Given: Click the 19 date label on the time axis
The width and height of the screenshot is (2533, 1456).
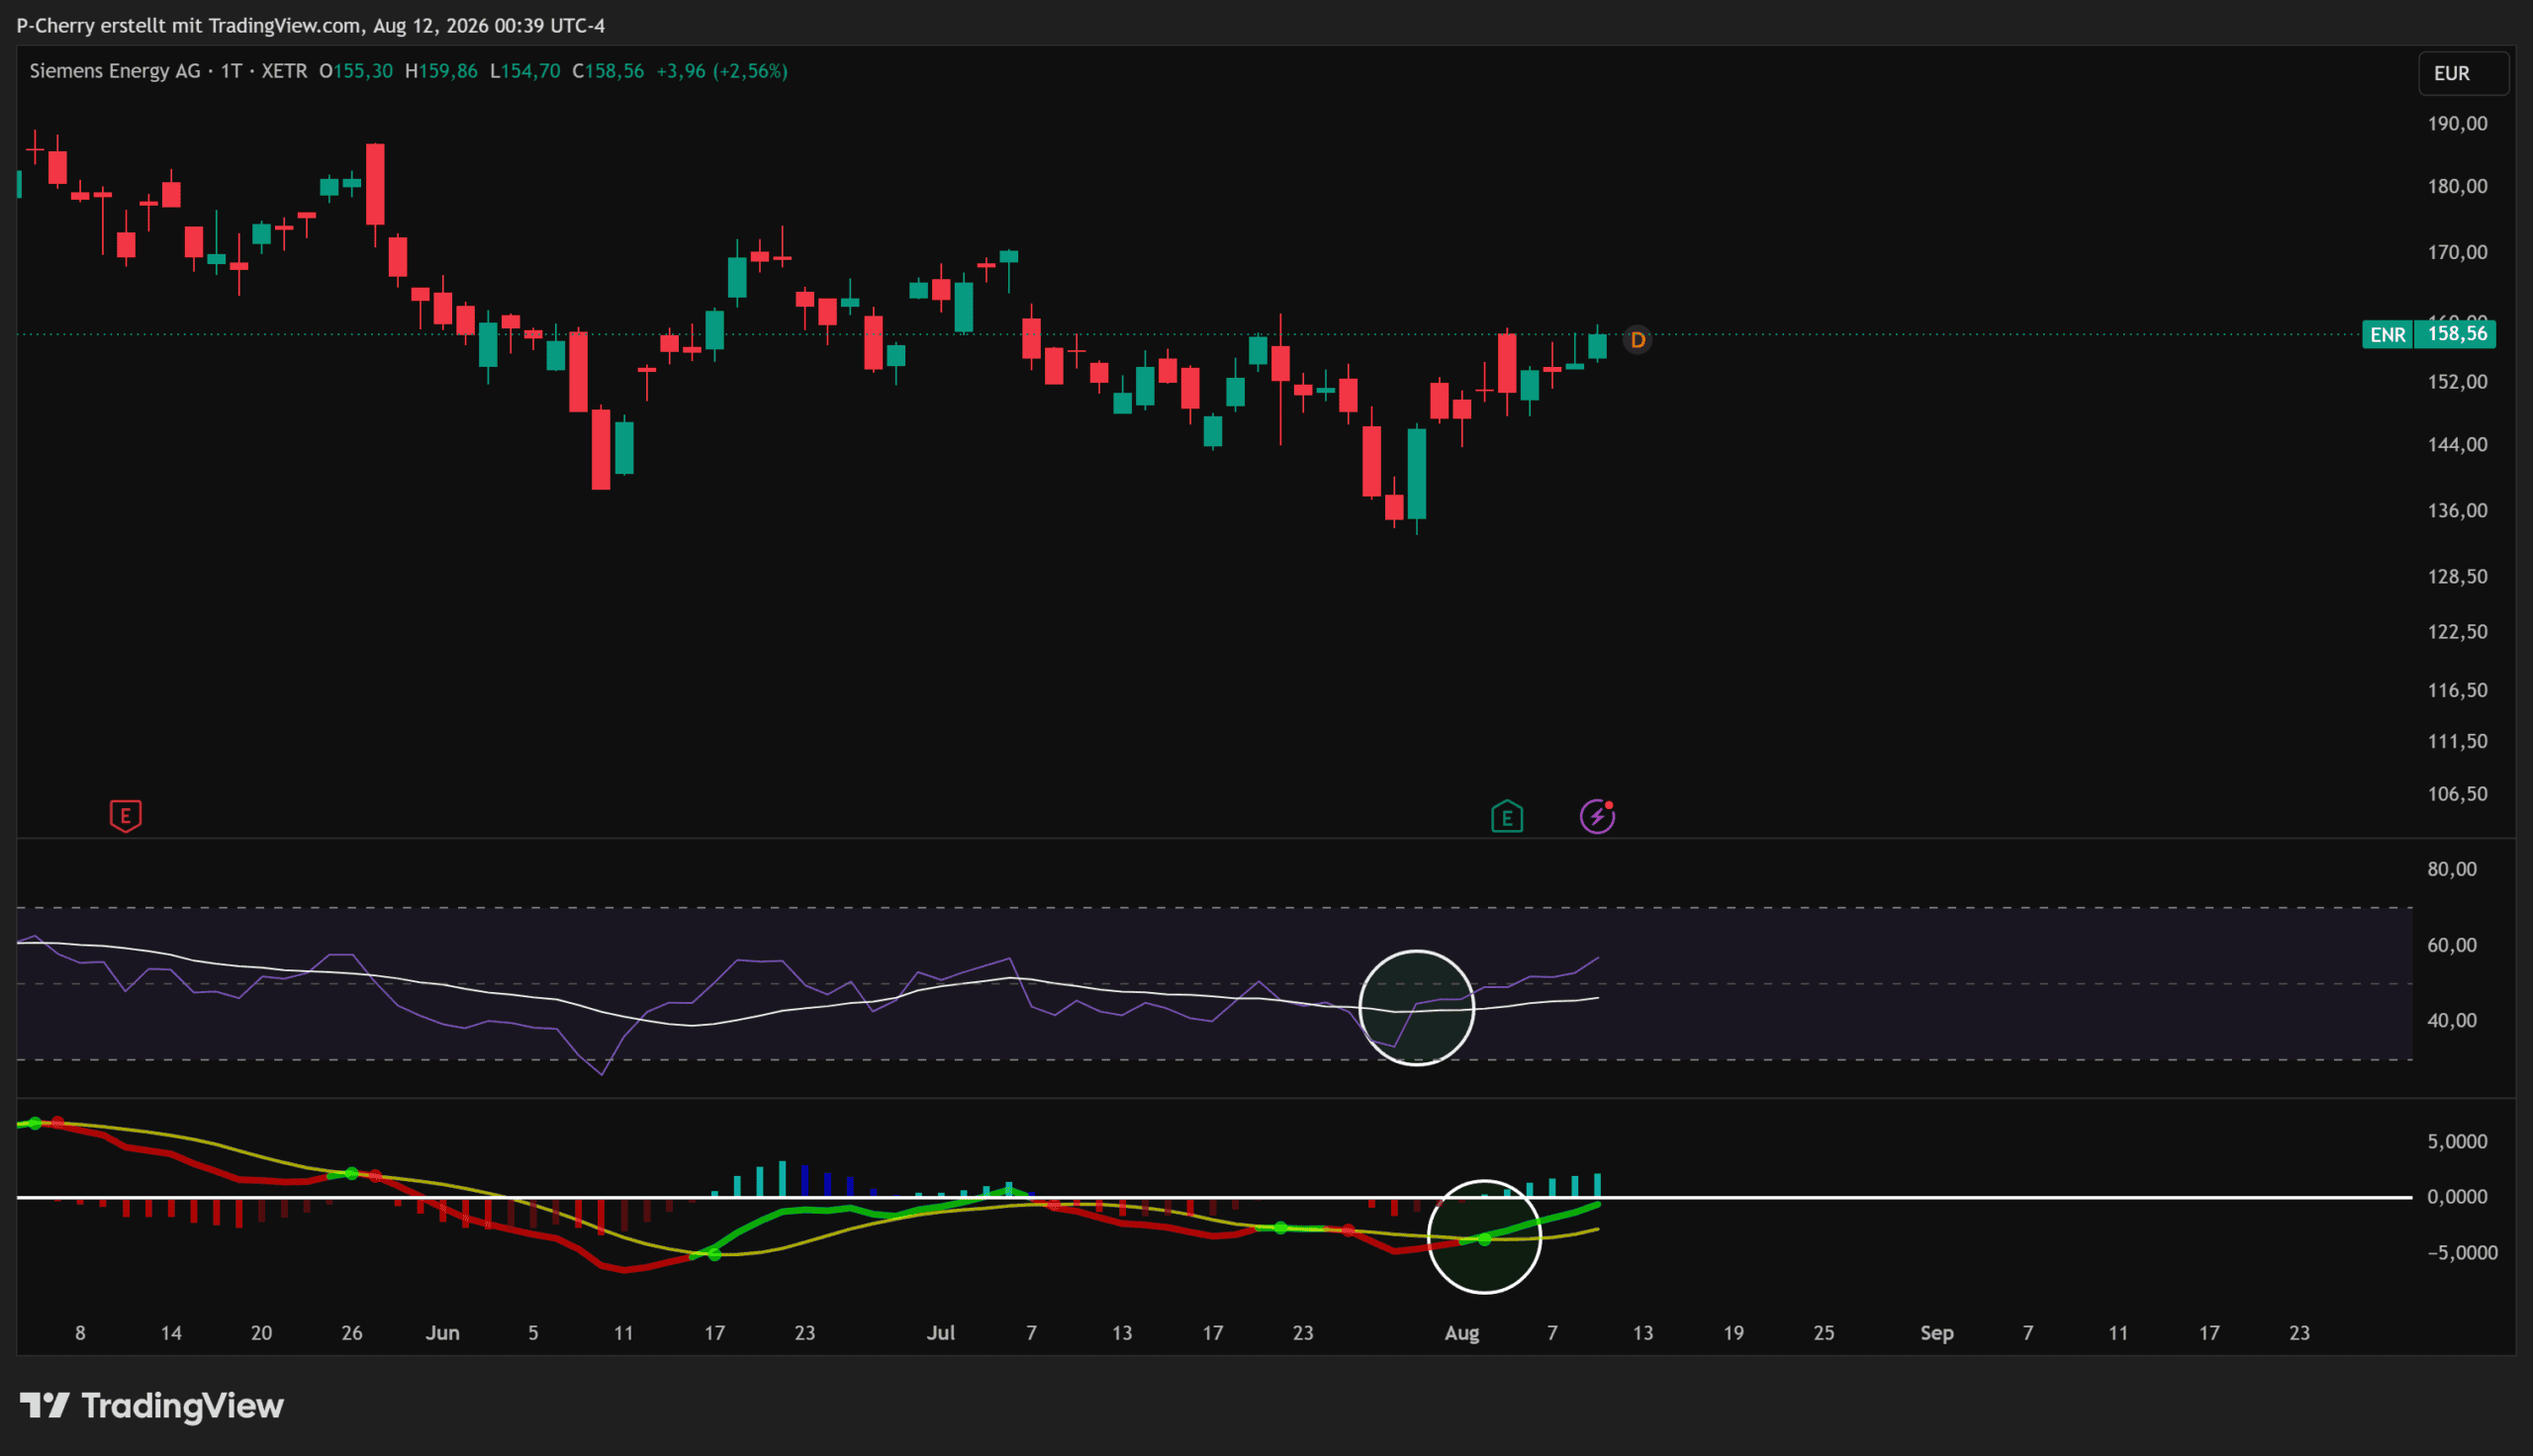Looking at the screenshot, I should click(1733, 1333).
